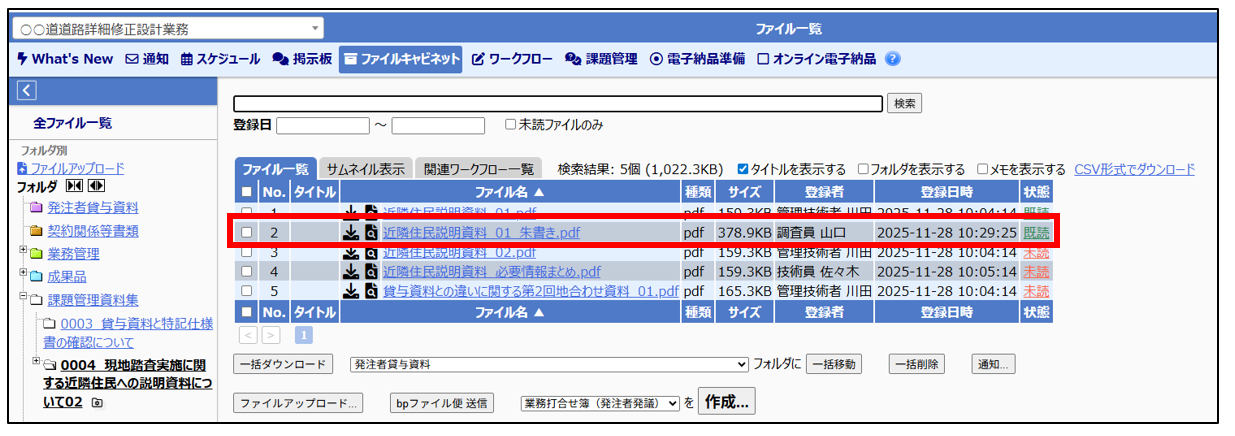
Task: Open the destination folder dropdown 発注者貸与資料
Action: click(x=548, y=364)
